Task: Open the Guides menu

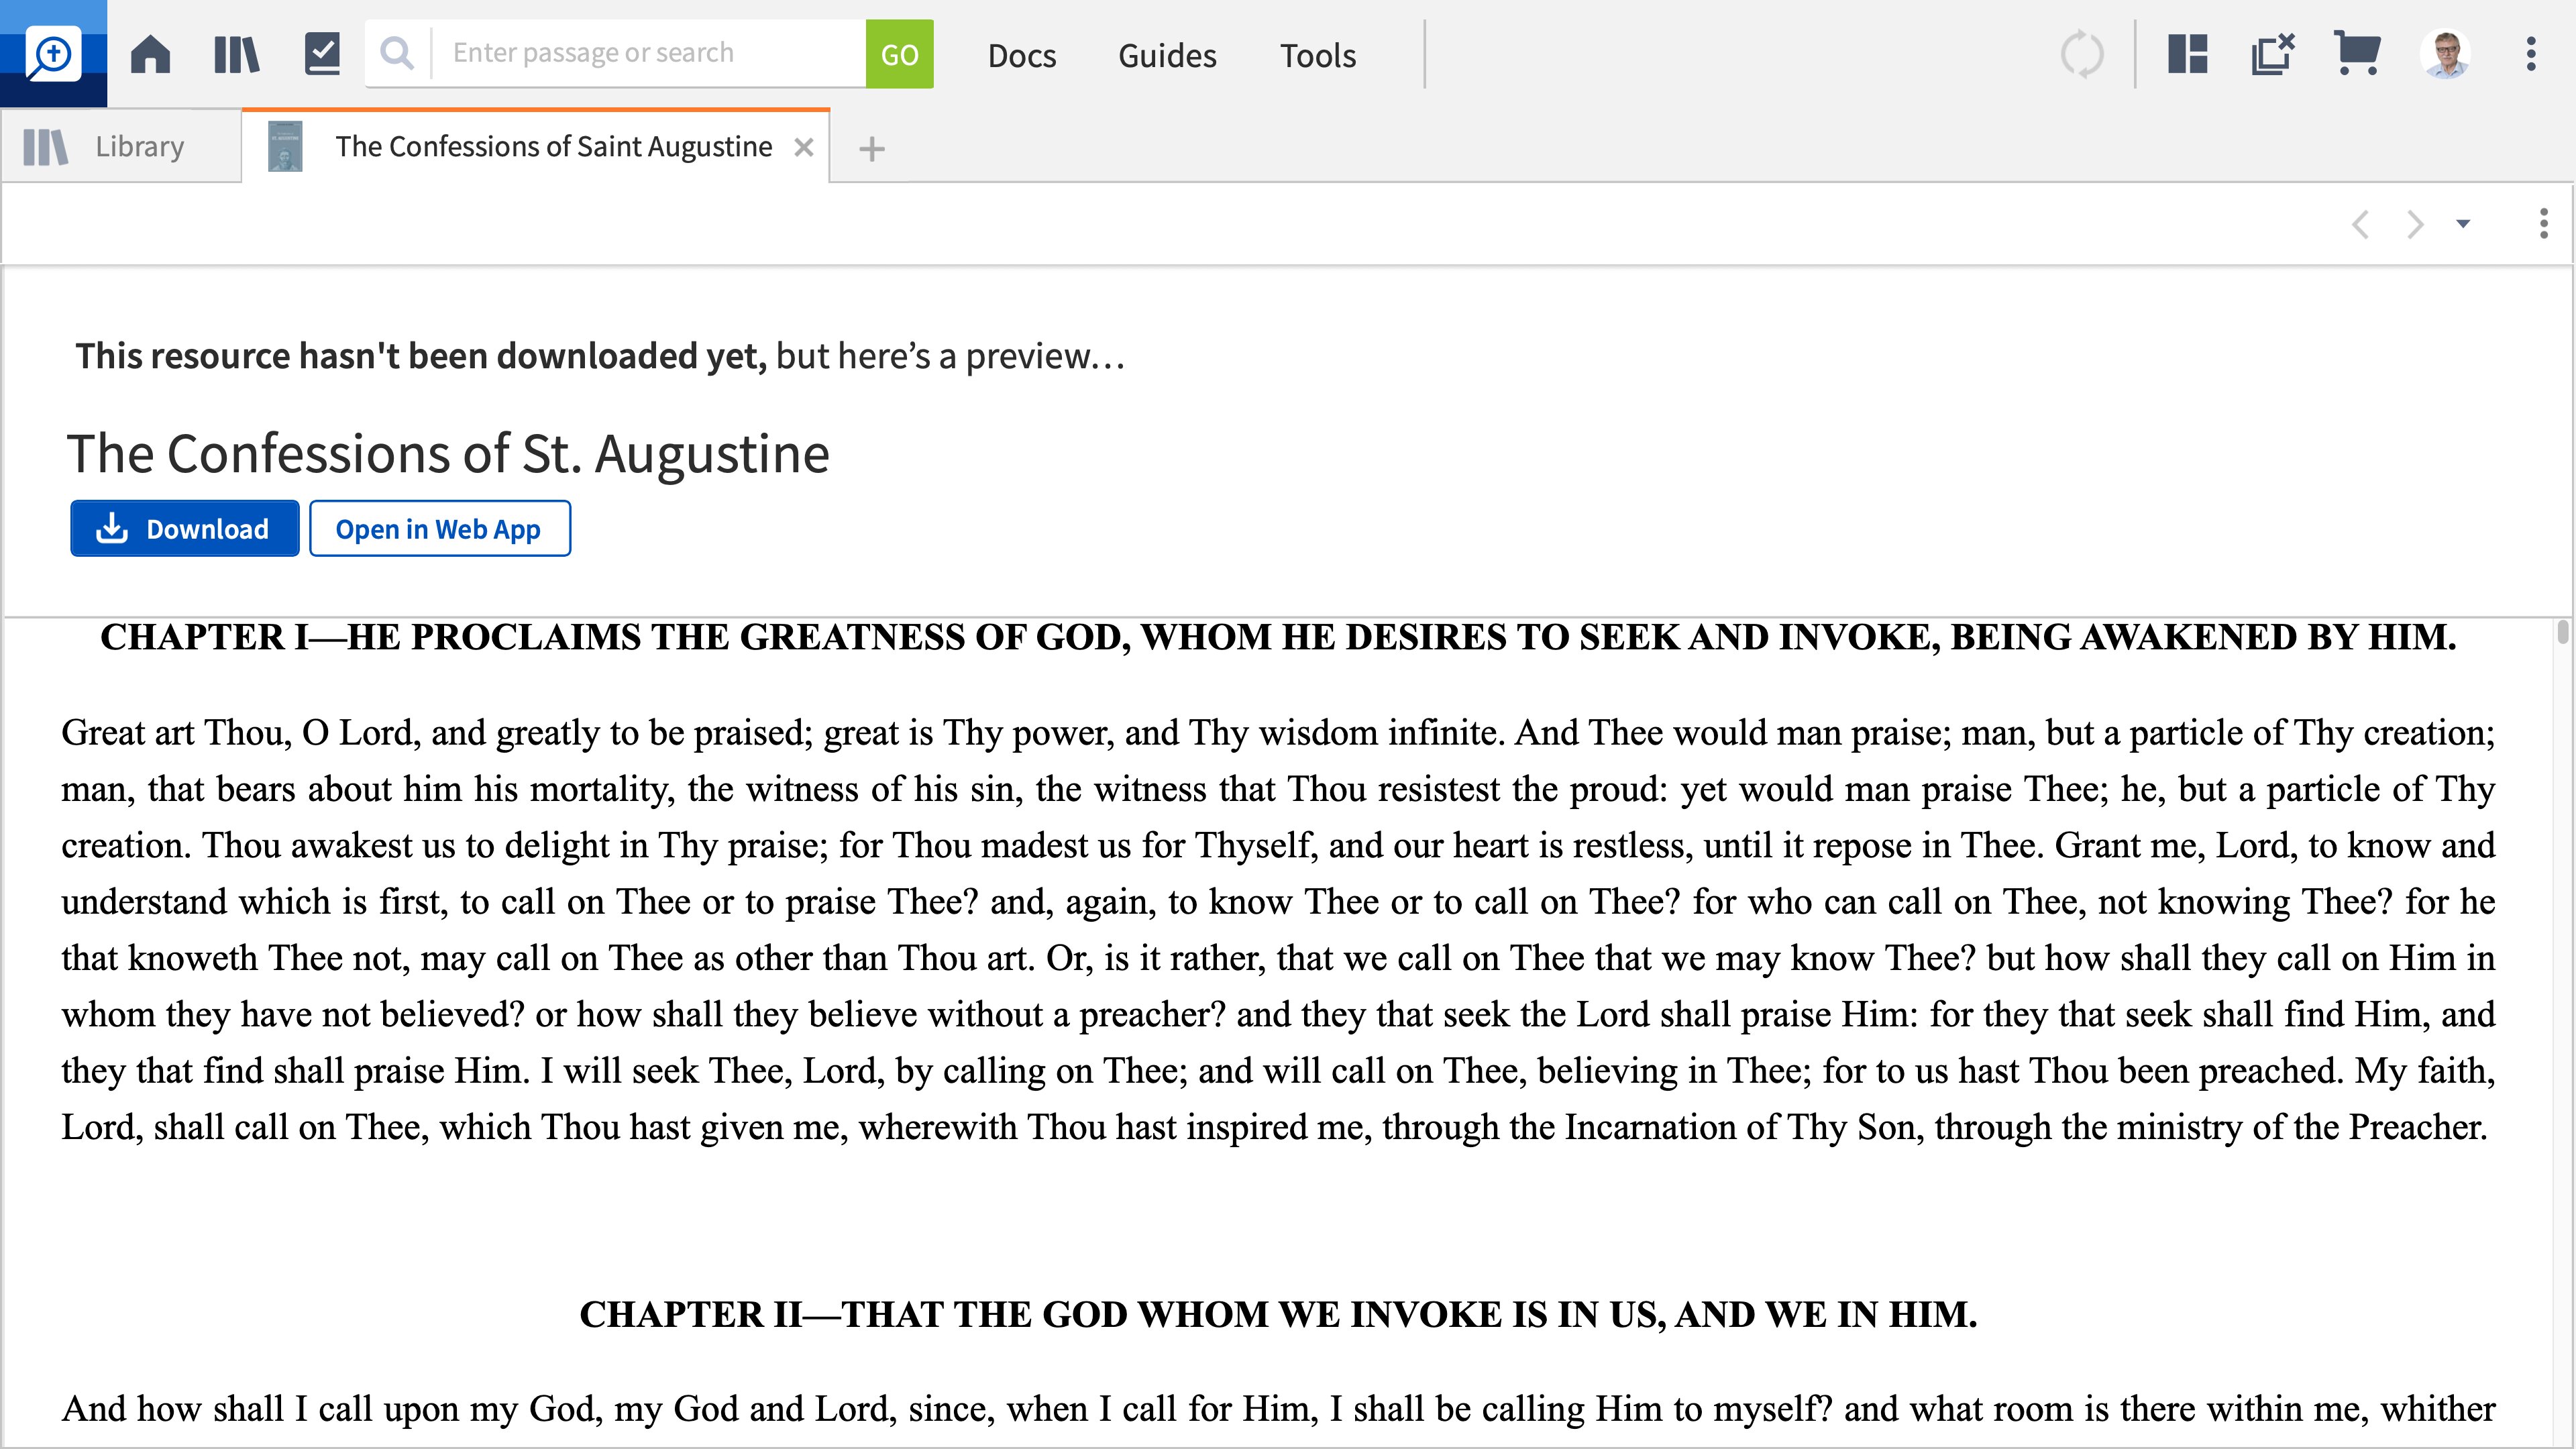Action: click(x=1167, y=55)
